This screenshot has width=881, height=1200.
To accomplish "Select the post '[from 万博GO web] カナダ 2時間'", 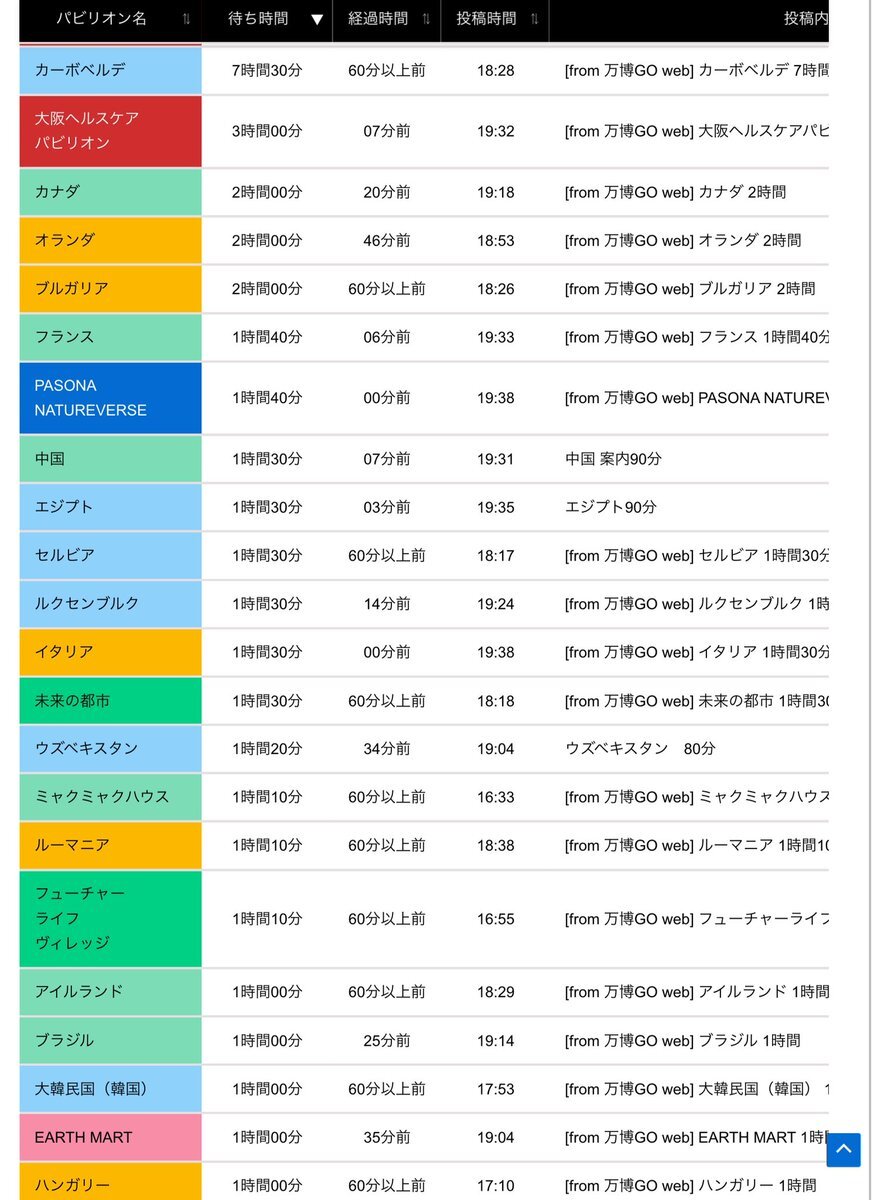I will (675, 192).
